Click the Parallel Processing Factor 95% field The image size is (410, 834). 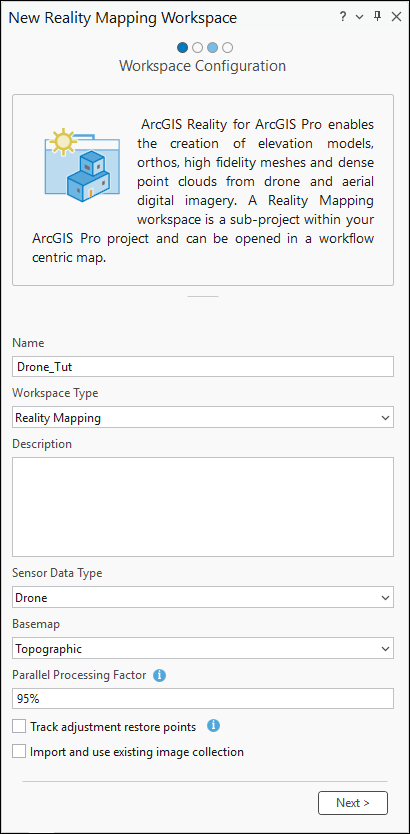(203, 699)
